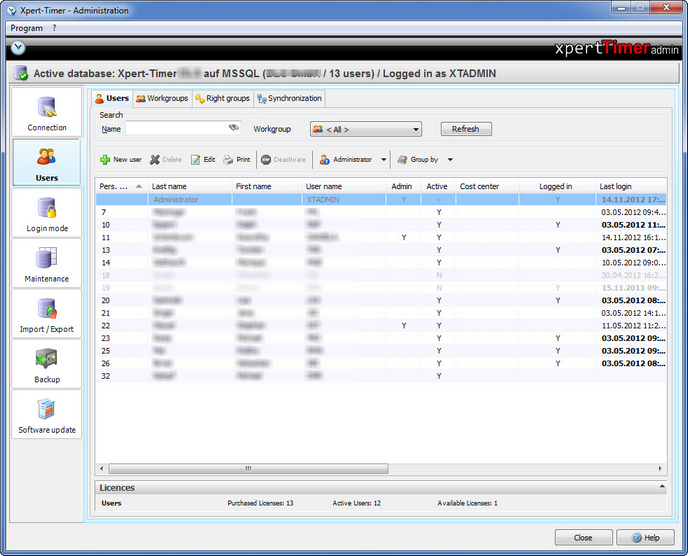This screenshot has width=688, height=556.
Task: Switch to the Synchronization tab
Action: pyautogui.click(x=290, y=98)
